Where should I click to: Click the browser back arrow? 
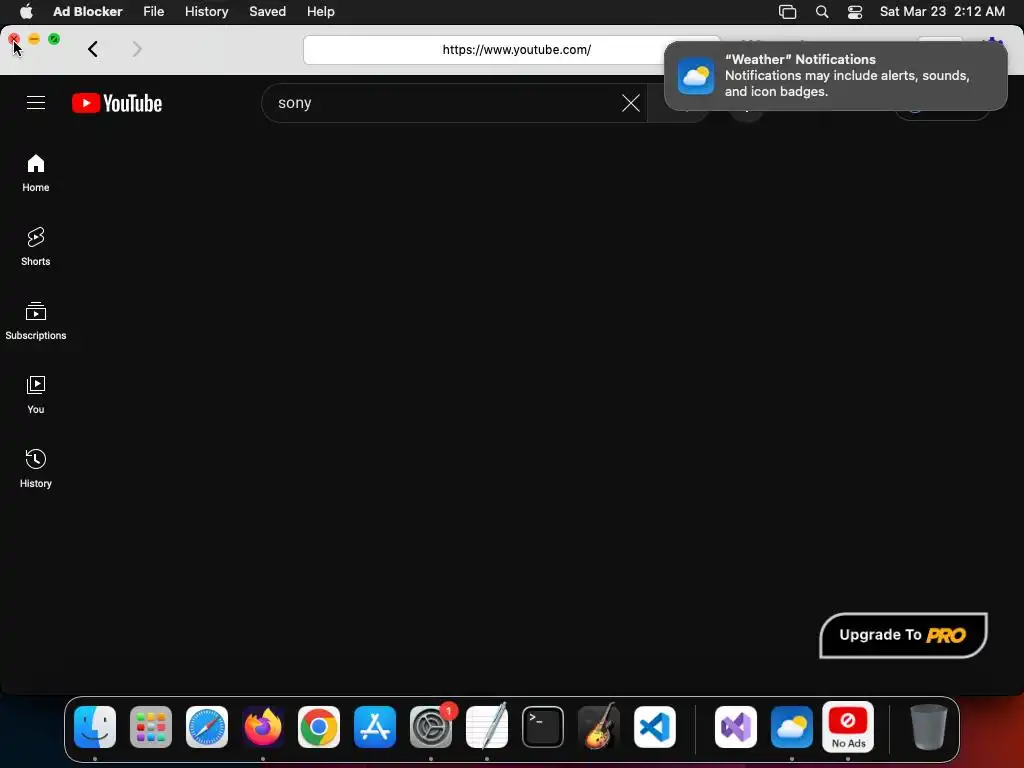tap(93, 49)
